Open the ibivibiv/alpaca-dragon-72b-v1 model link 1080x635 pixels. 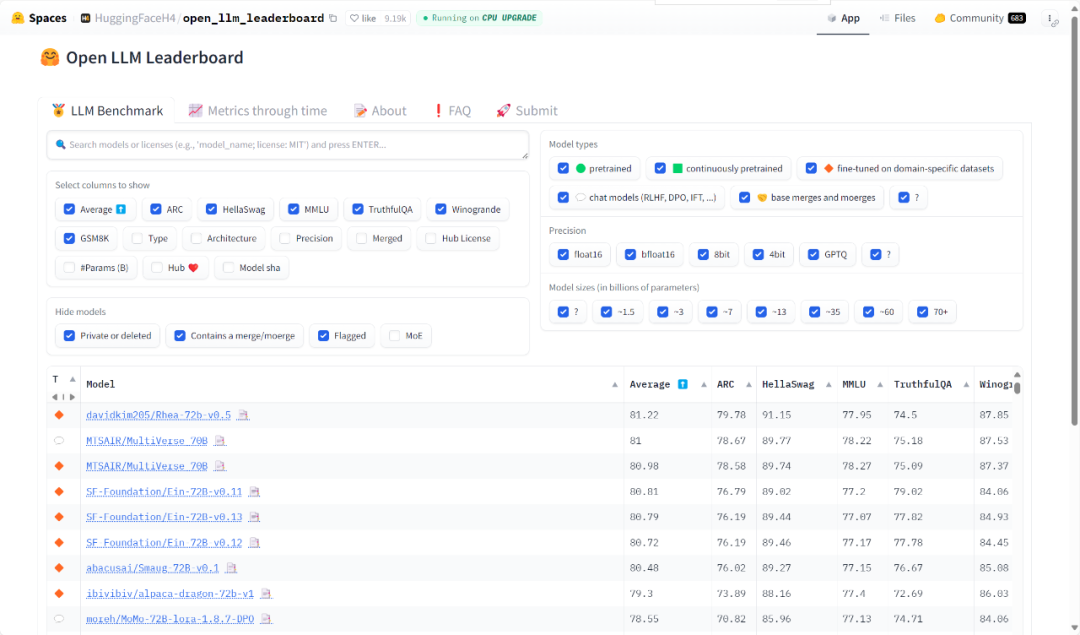[170, 594]
